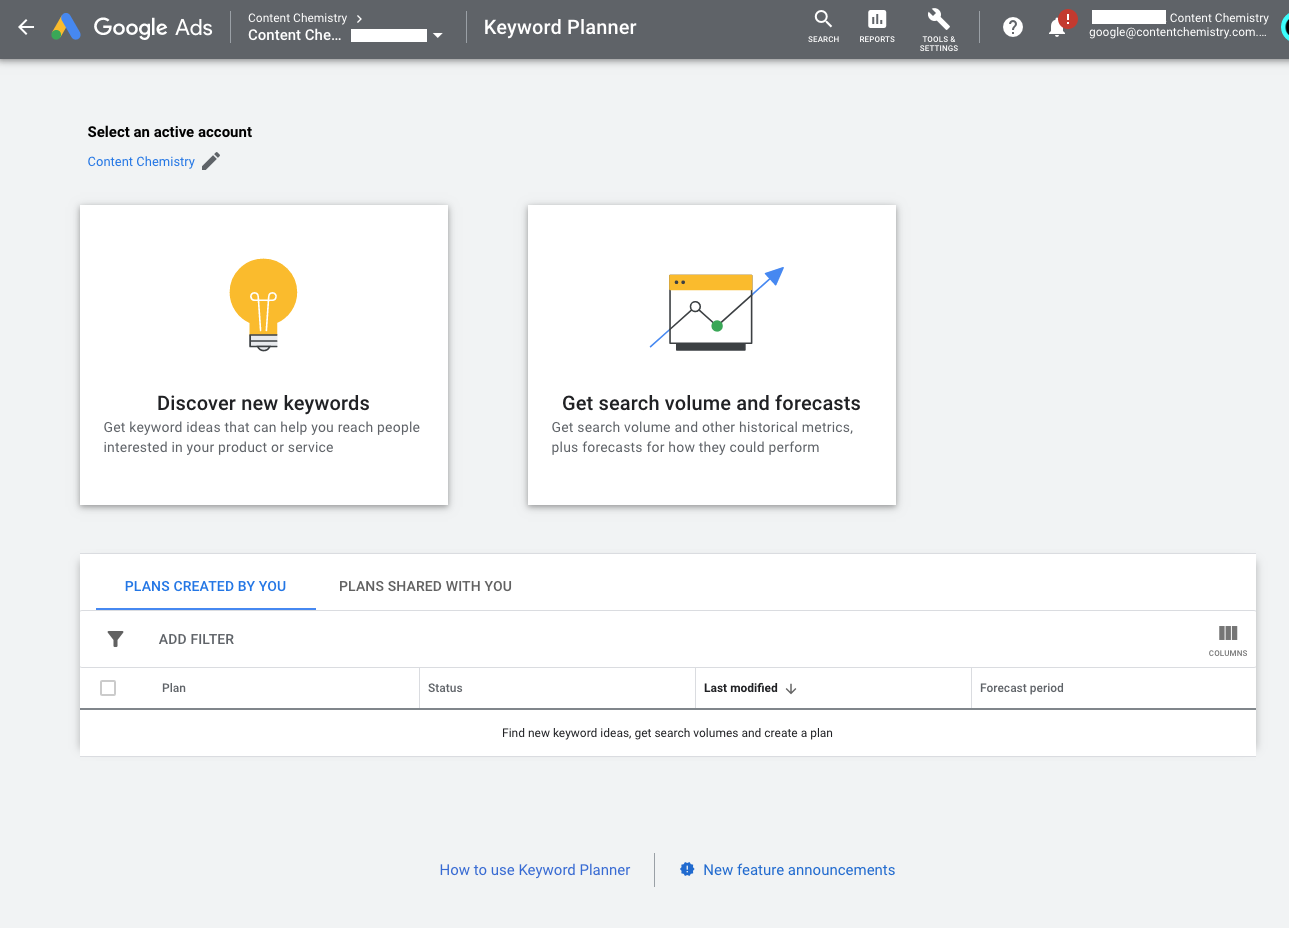Open Get search volume and forecasts card

(712, 355)
